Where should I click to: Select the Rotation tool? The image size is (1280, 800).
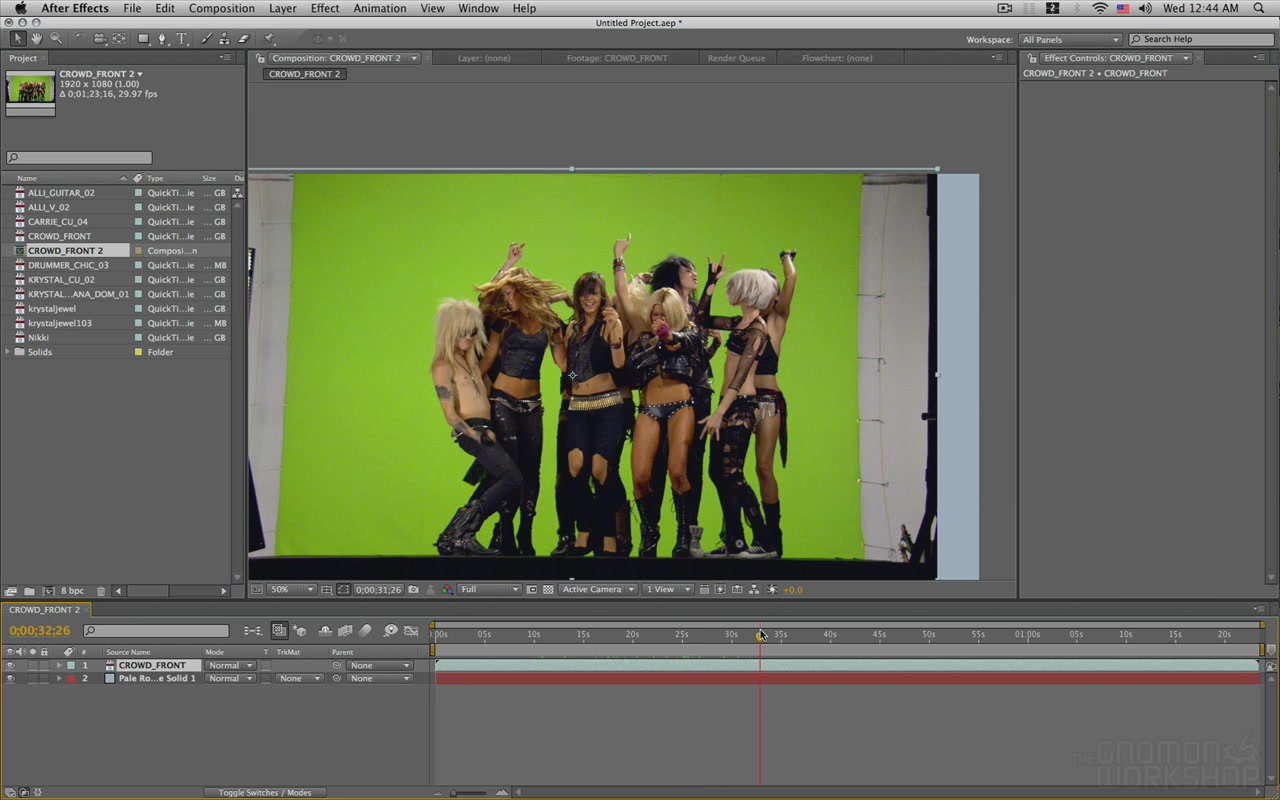click(80, 39)
